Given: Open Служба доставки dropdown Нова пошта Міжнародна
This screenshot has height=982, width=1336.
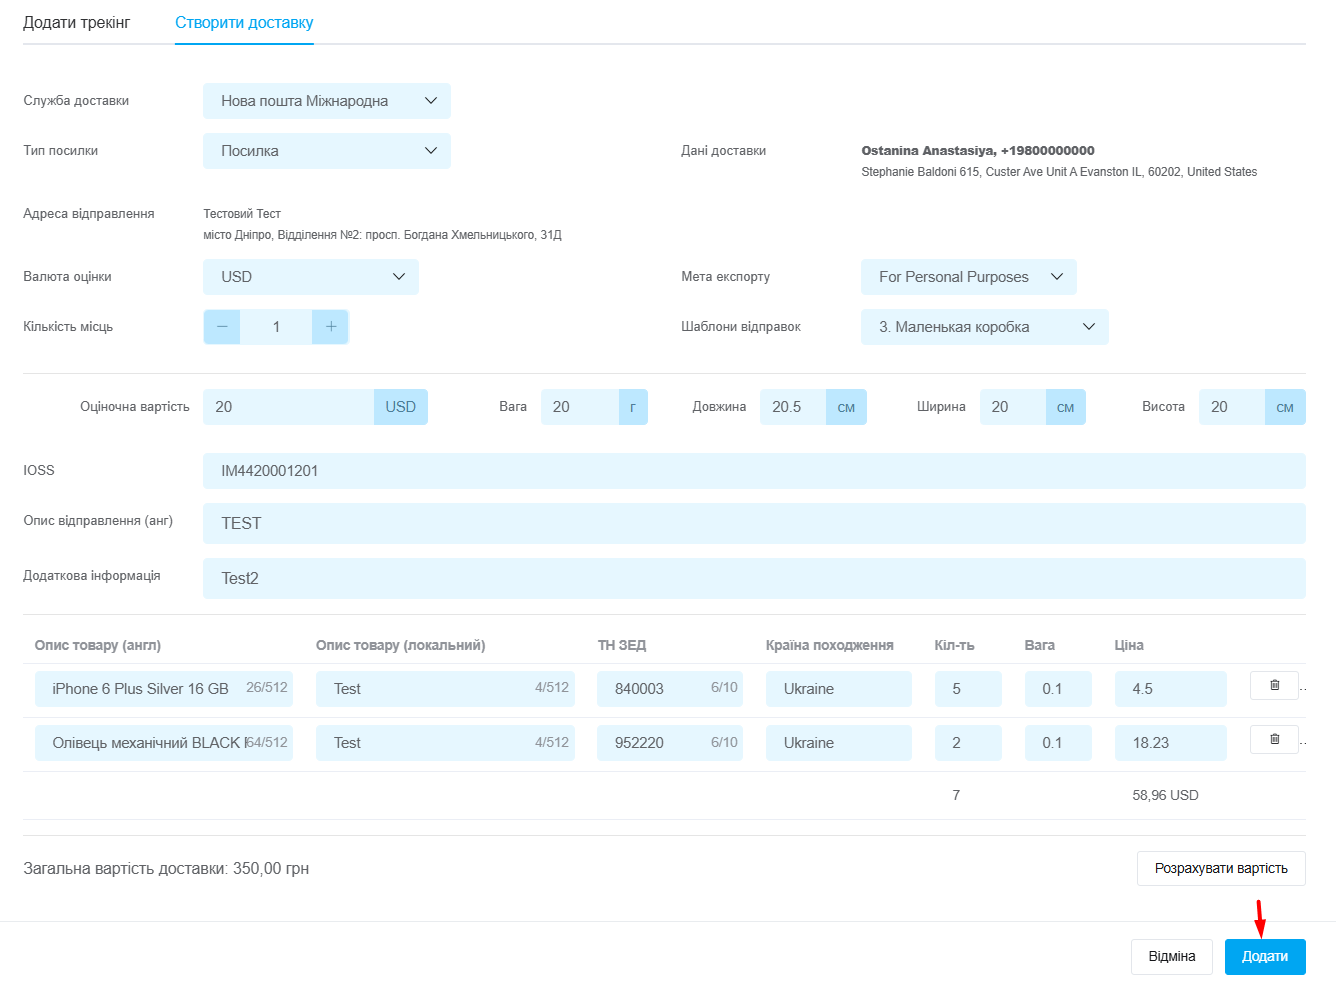Looking at the screenshot, I should click(327, 101).
